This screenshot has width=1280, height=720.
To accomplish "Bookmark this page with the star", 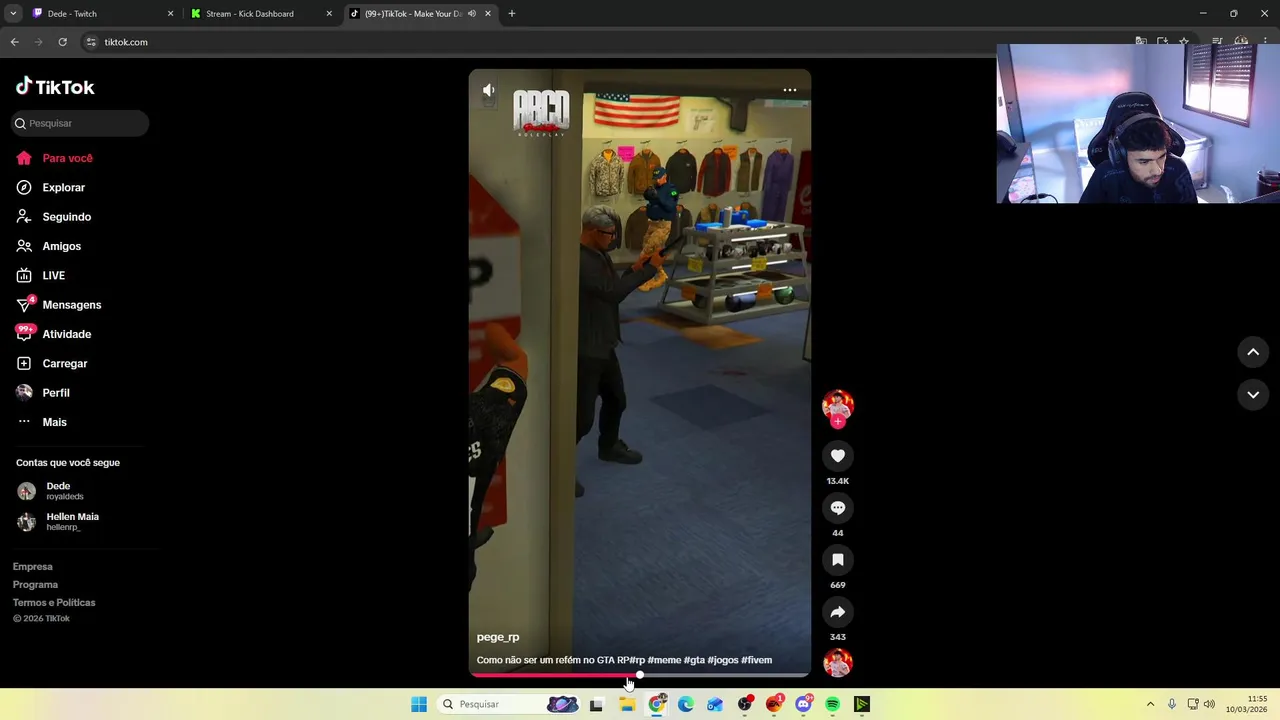I will 1184,42.
